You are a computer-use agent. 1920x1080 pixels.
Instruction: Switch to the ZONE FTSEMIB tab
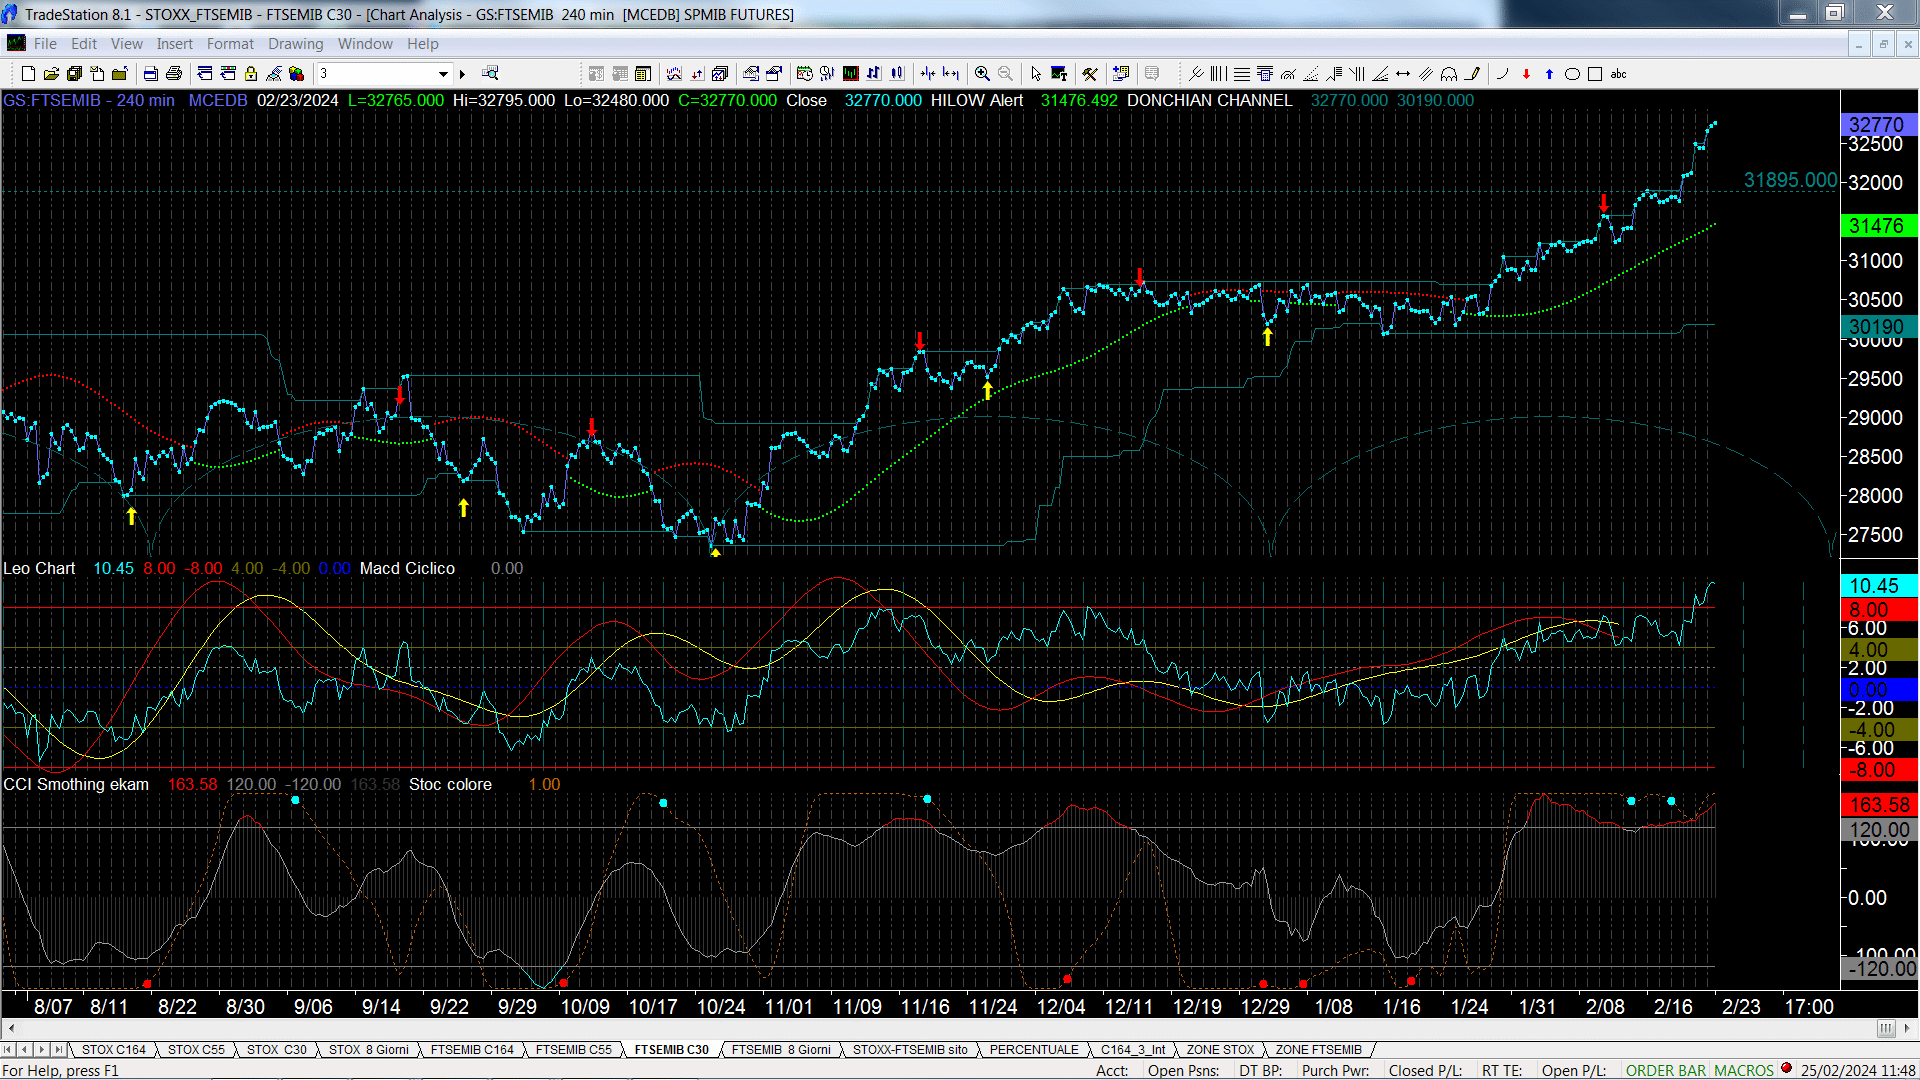(x=1318, y=1049)
